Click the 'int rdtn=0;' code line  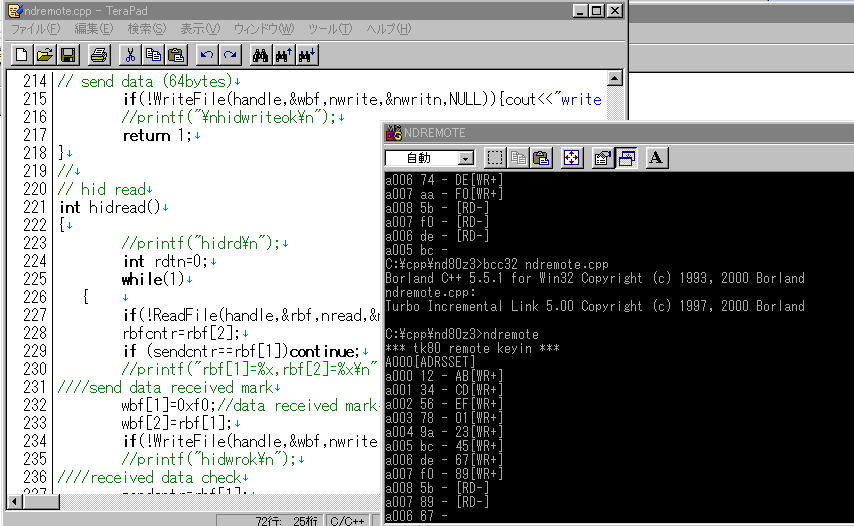click(166, 261)
